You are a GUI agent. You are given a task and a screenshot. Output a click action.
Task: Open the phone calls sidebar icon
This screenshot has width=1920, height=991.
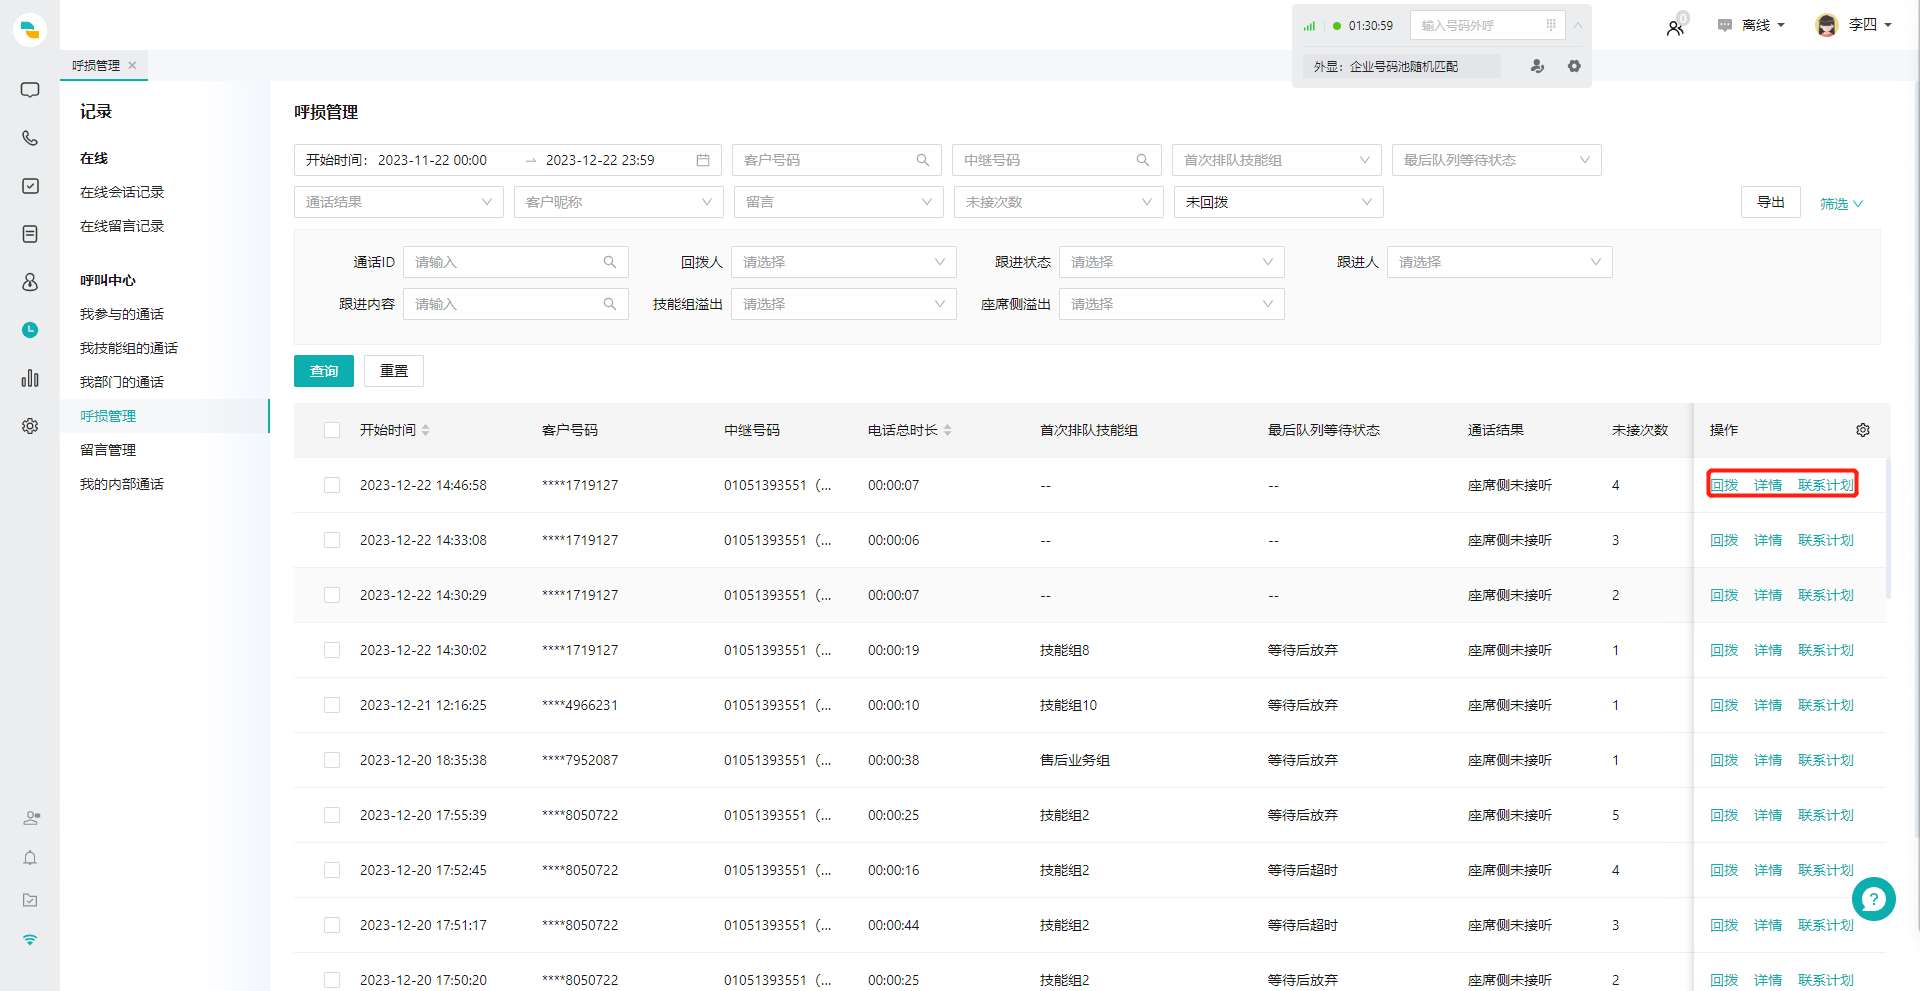30,138
